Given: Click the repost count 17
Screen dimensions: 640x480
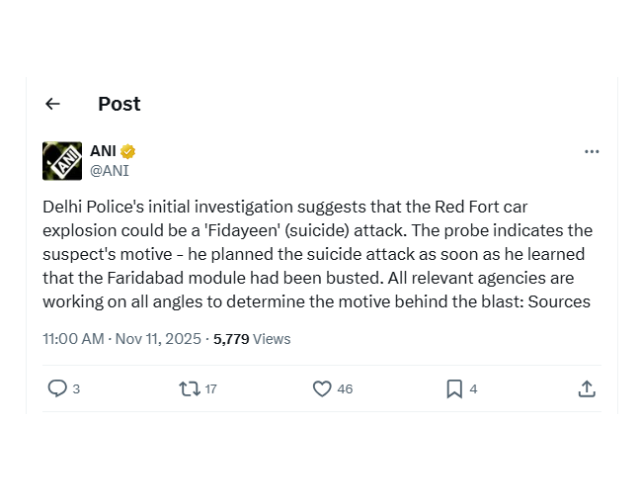Looking at the screenshot, I should click(210, 389).
